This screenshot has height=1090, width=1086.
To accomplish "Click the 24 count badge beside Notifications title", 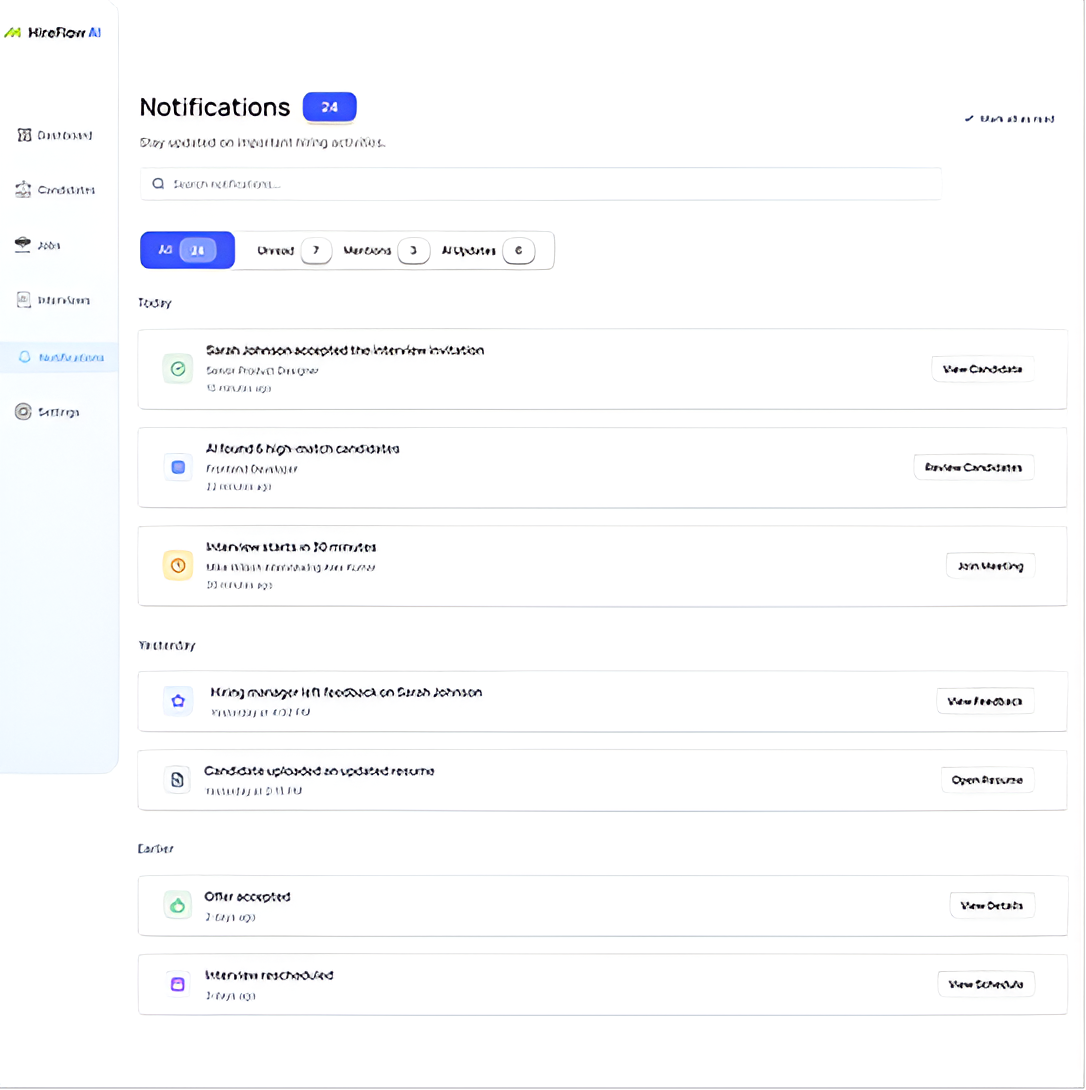I will coord(330,107).
